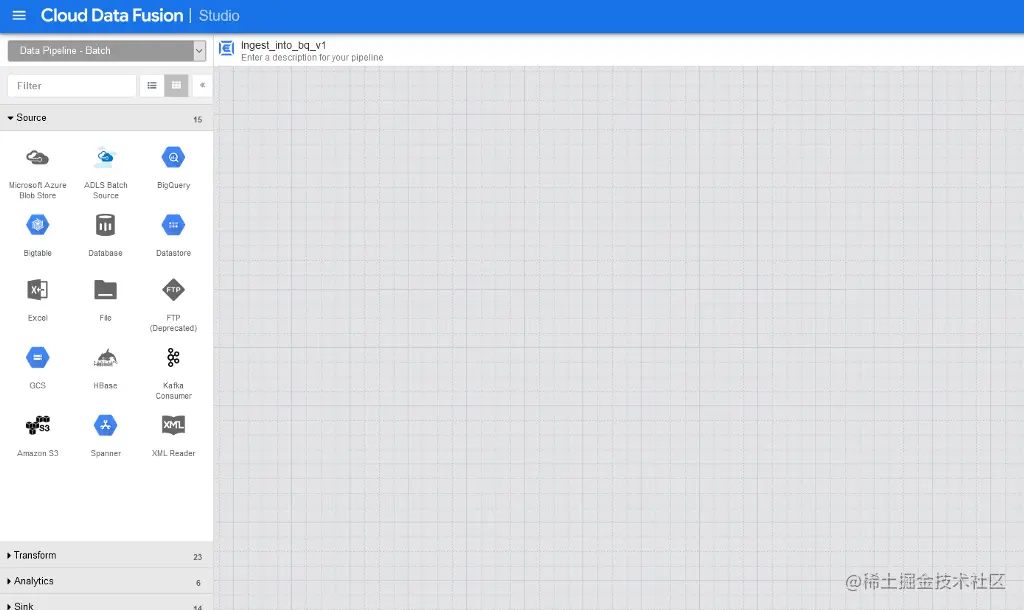Screen dimensions: 1024x610
Task: Add the BigQuery source plugin
Action: (x=173, y=168)
